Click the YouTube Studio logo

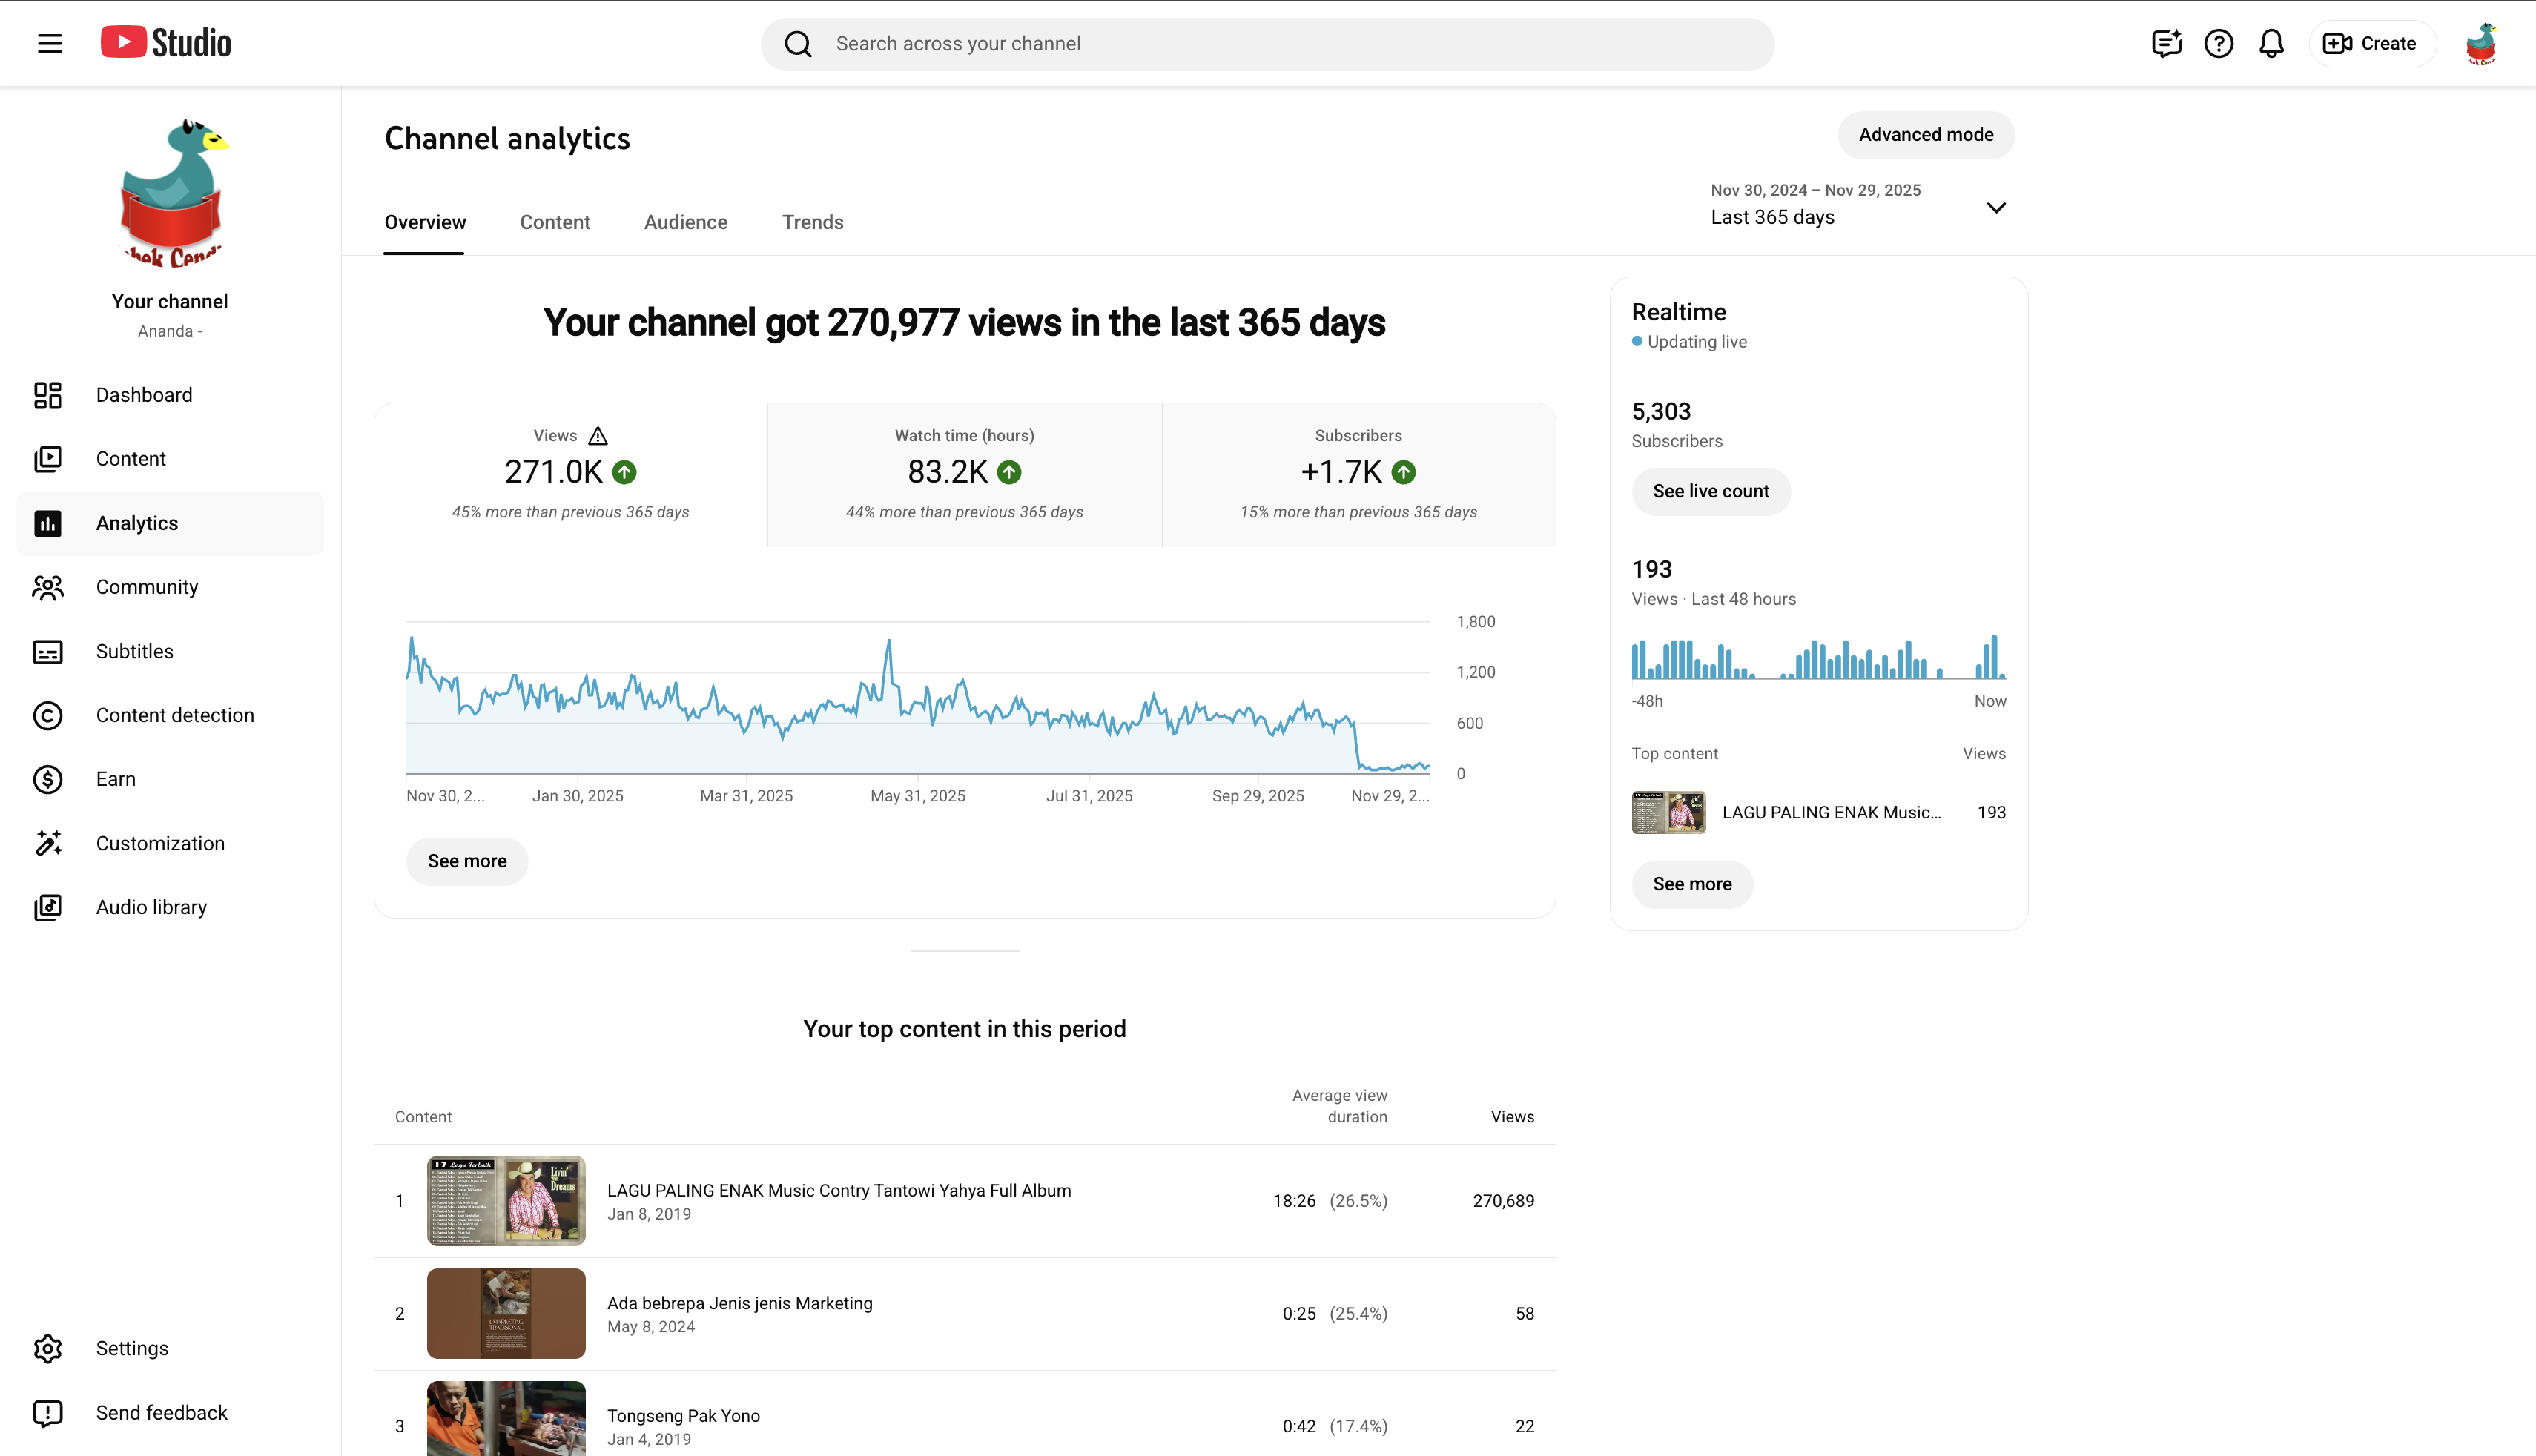tap(166, 43)
